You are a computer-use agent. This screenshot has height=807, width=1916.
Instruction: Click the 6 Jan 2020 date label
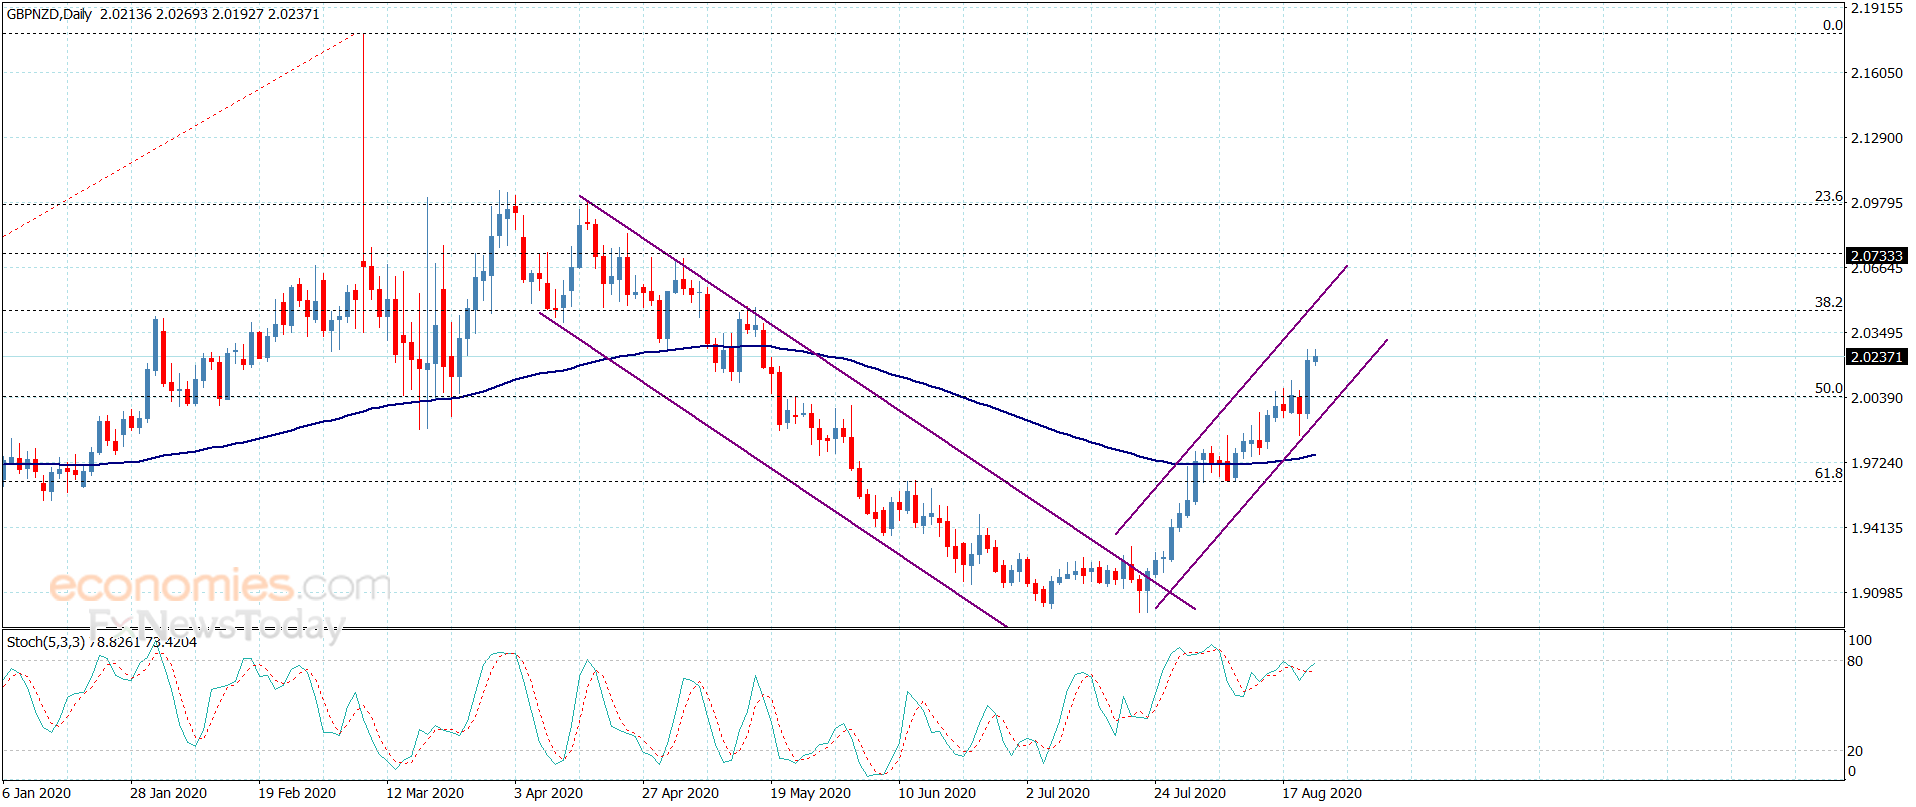(x=37, y=793)
